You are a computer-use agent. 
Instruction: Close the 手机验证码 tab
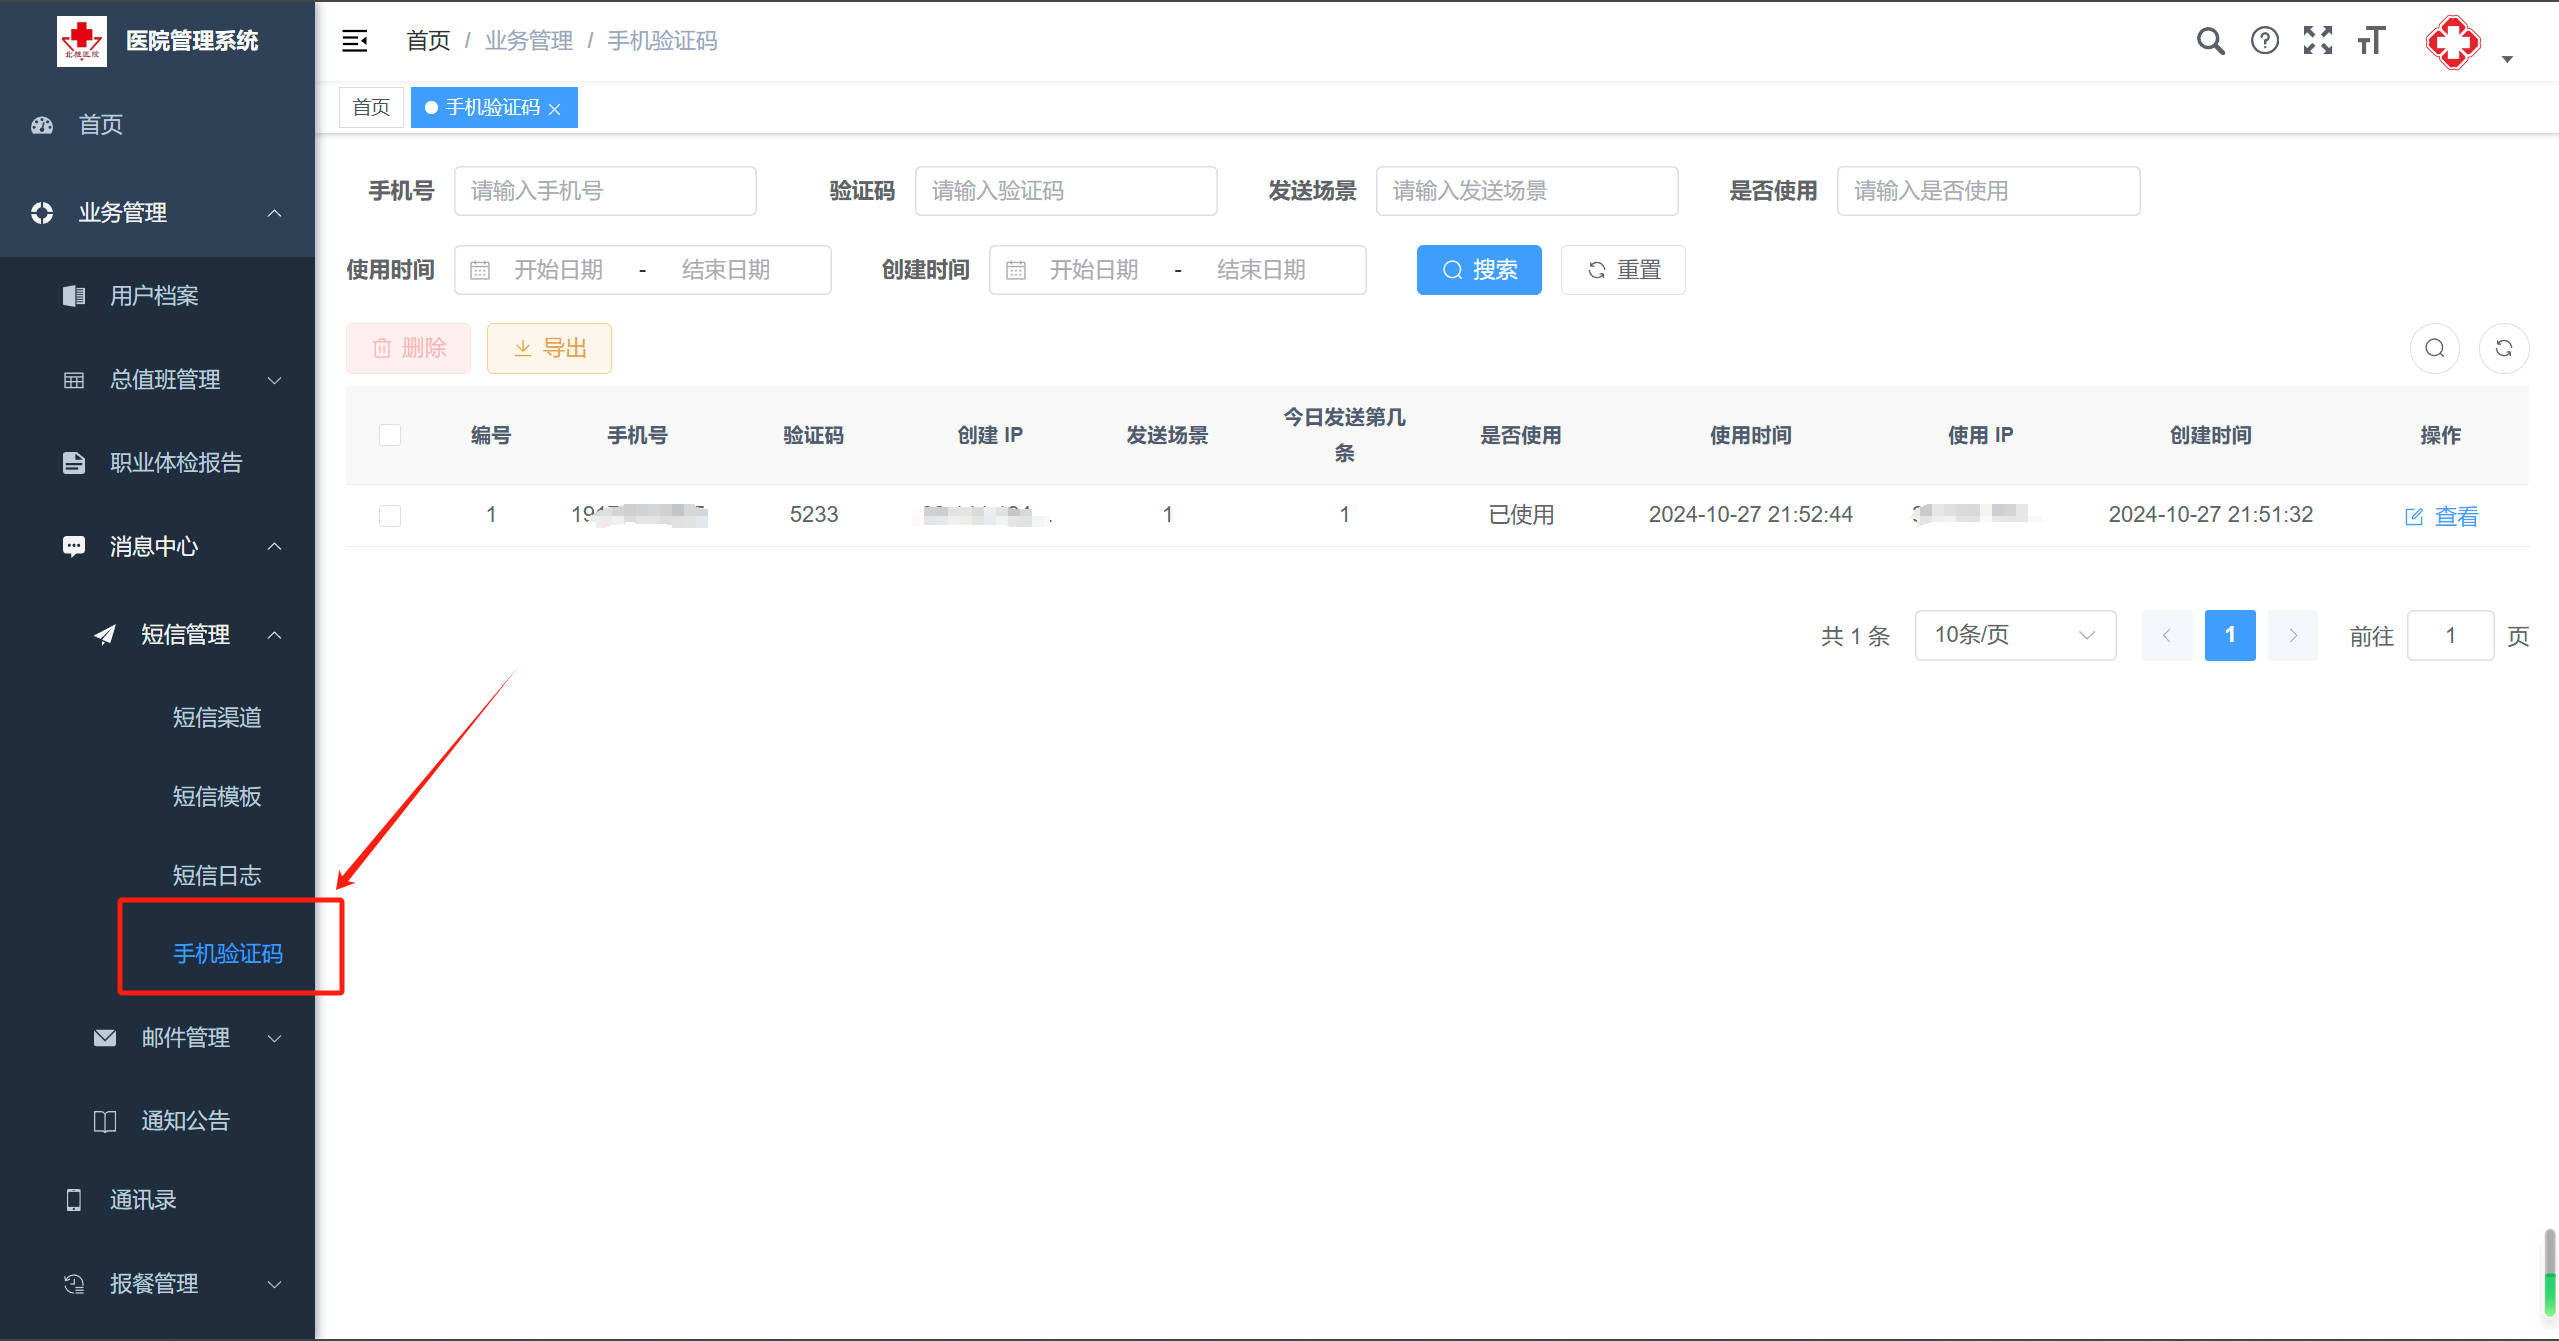click(555, 109)
